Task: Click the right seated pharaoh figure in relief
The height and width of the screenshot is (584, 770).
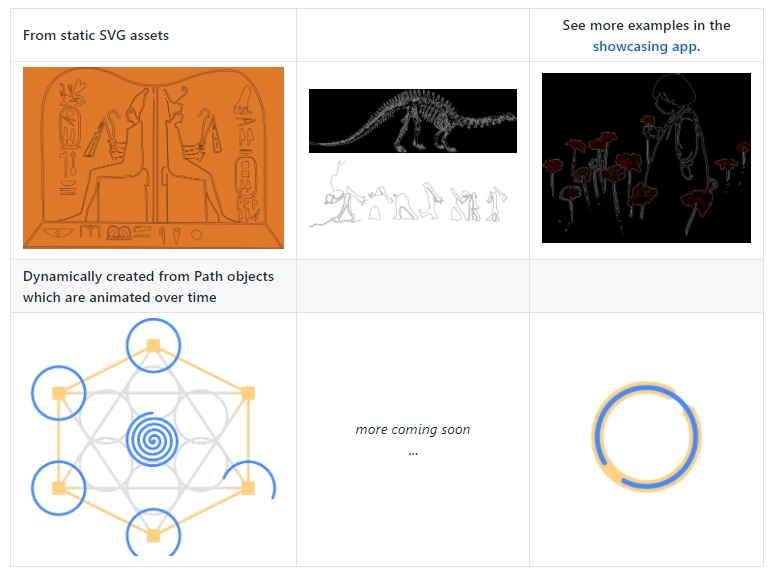Action: [x=194, y=157]
